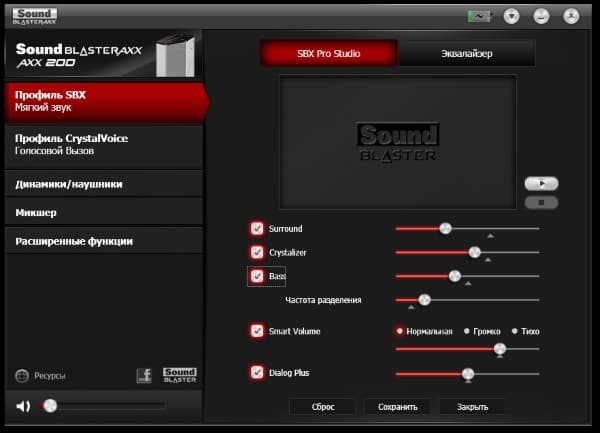Click the Dialog Plus level slider knob
Viewport: 600px width, 433px height.
pyautogui.click(x=468, y=374)
